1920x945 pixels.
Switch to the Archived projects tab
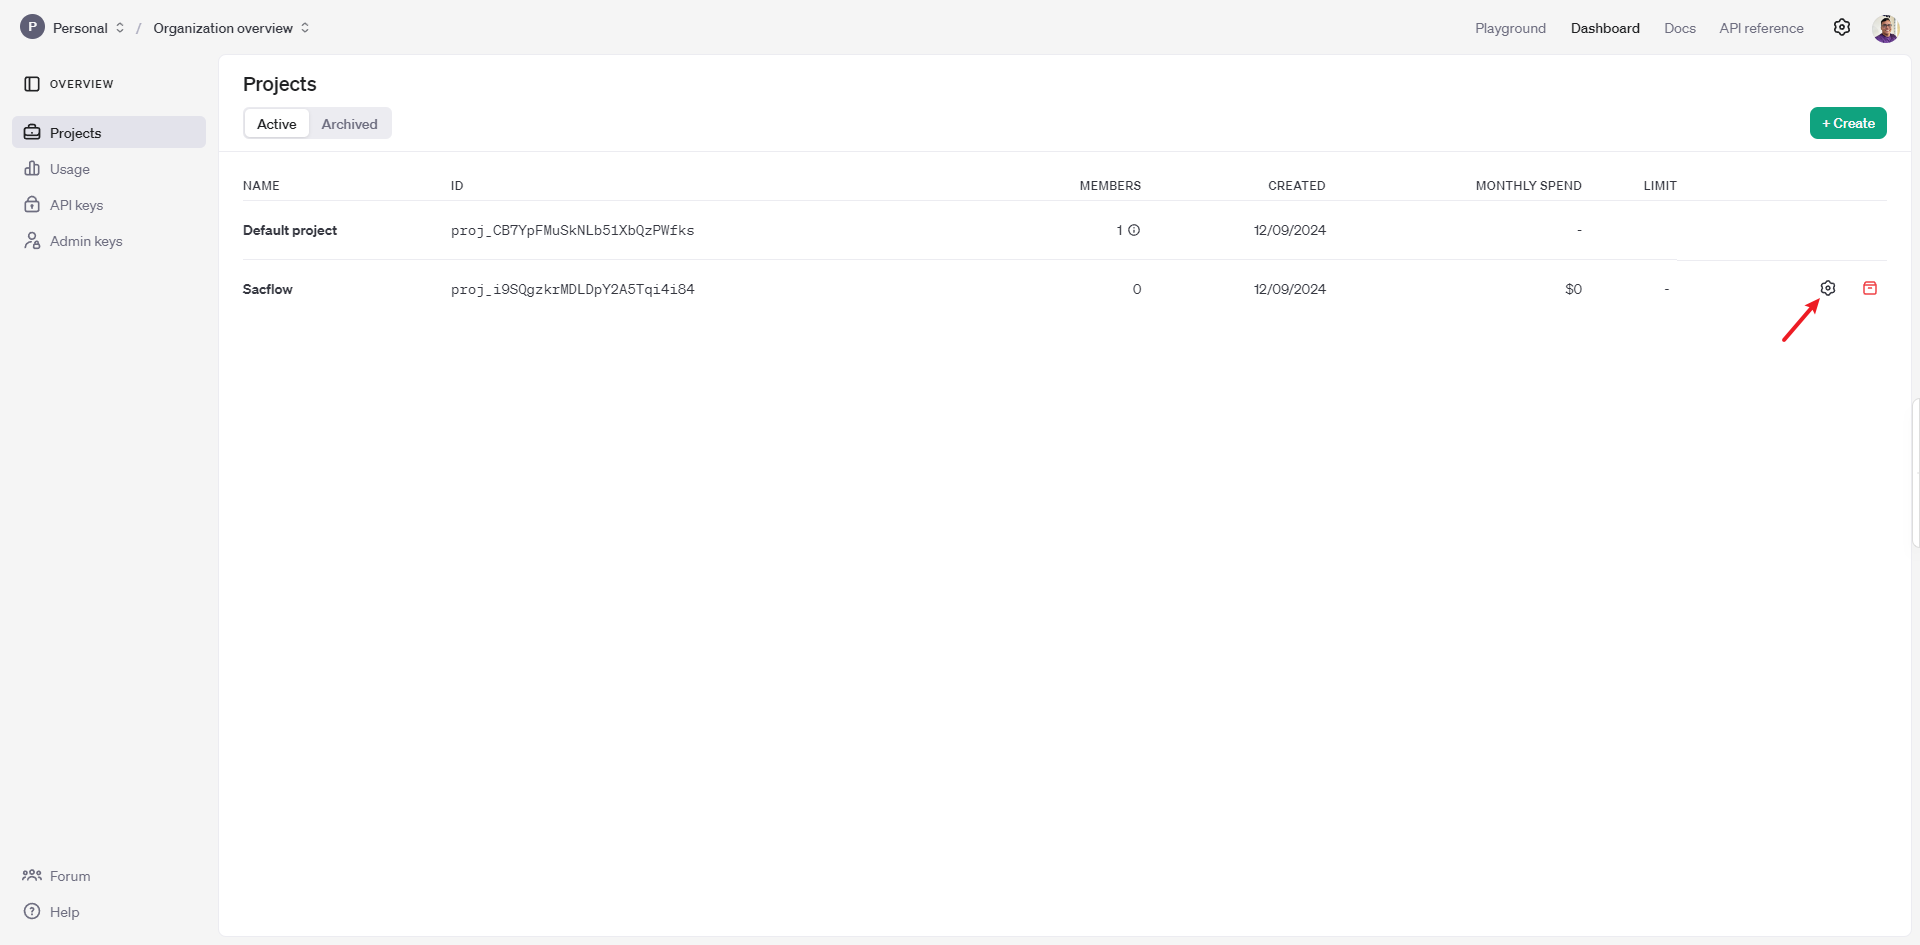pos(349,124)
